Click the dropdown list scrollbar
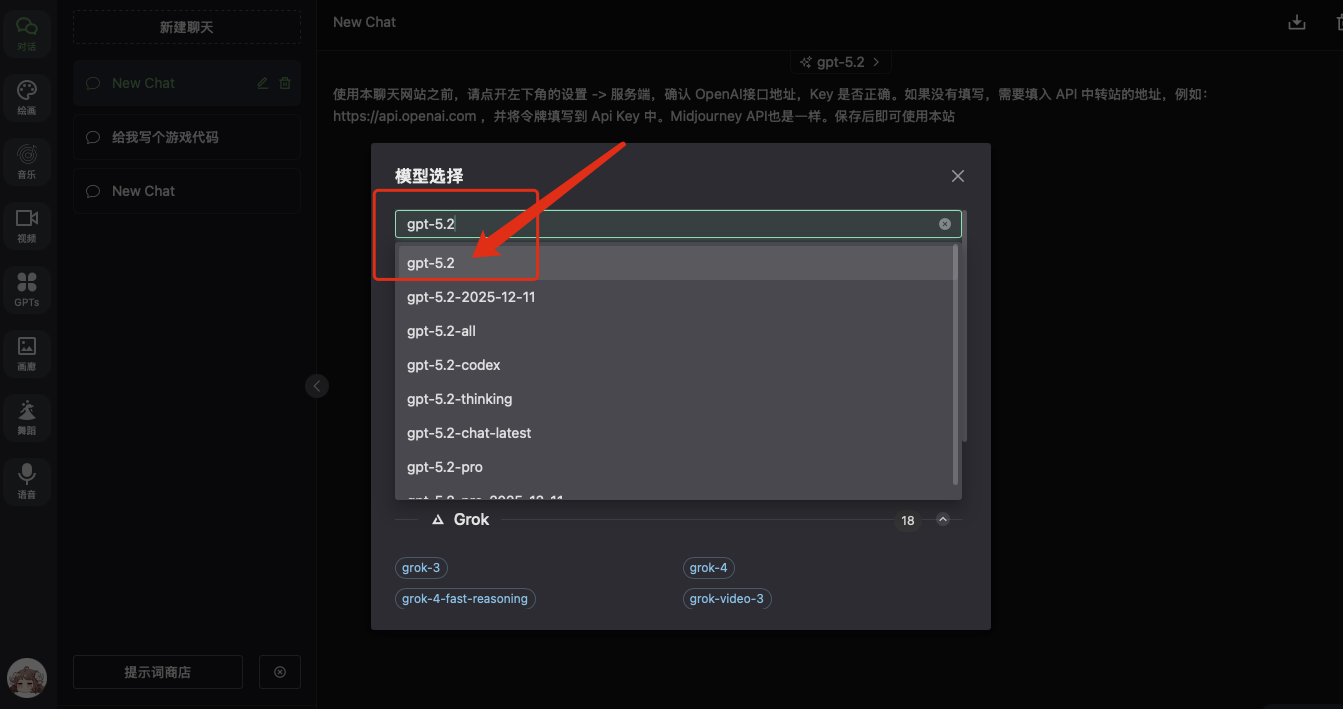 click(956, 365)
